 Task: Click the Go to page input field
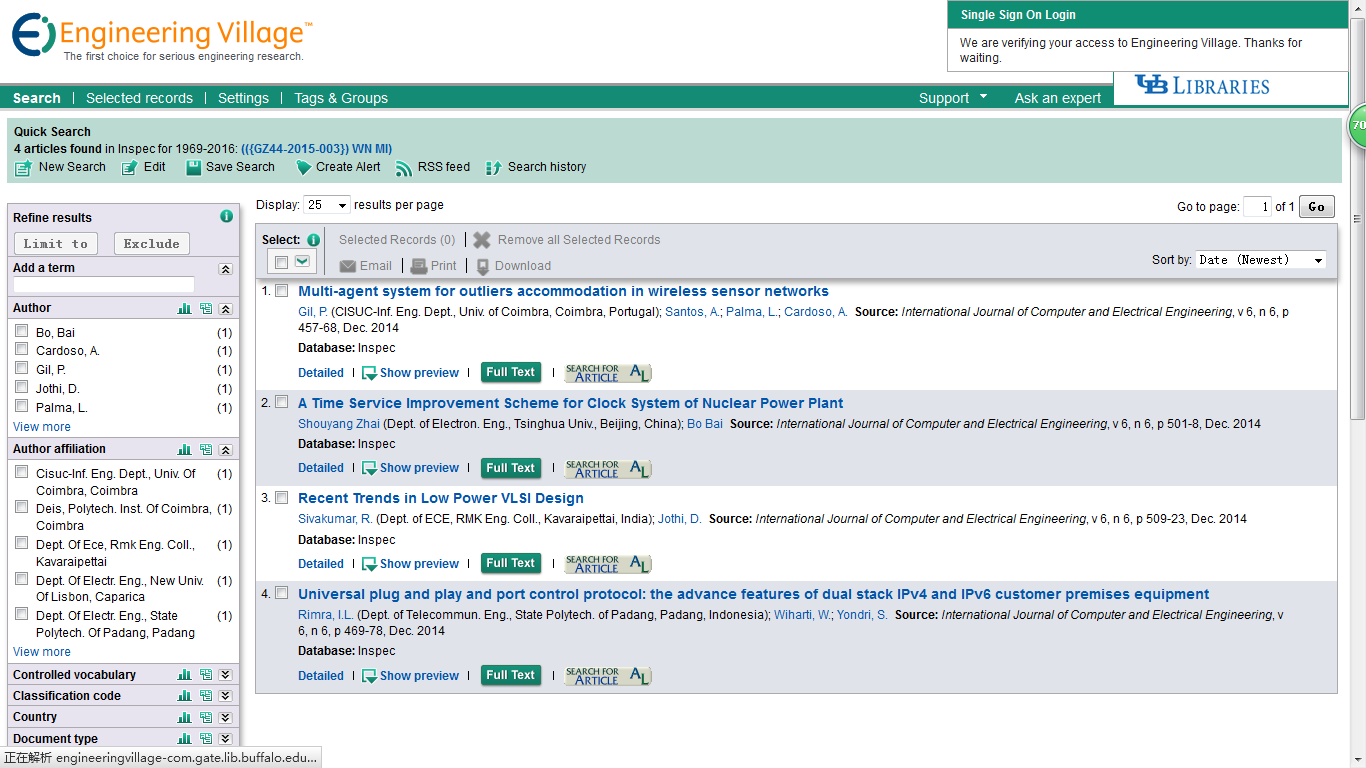[x=1257, y=207]
